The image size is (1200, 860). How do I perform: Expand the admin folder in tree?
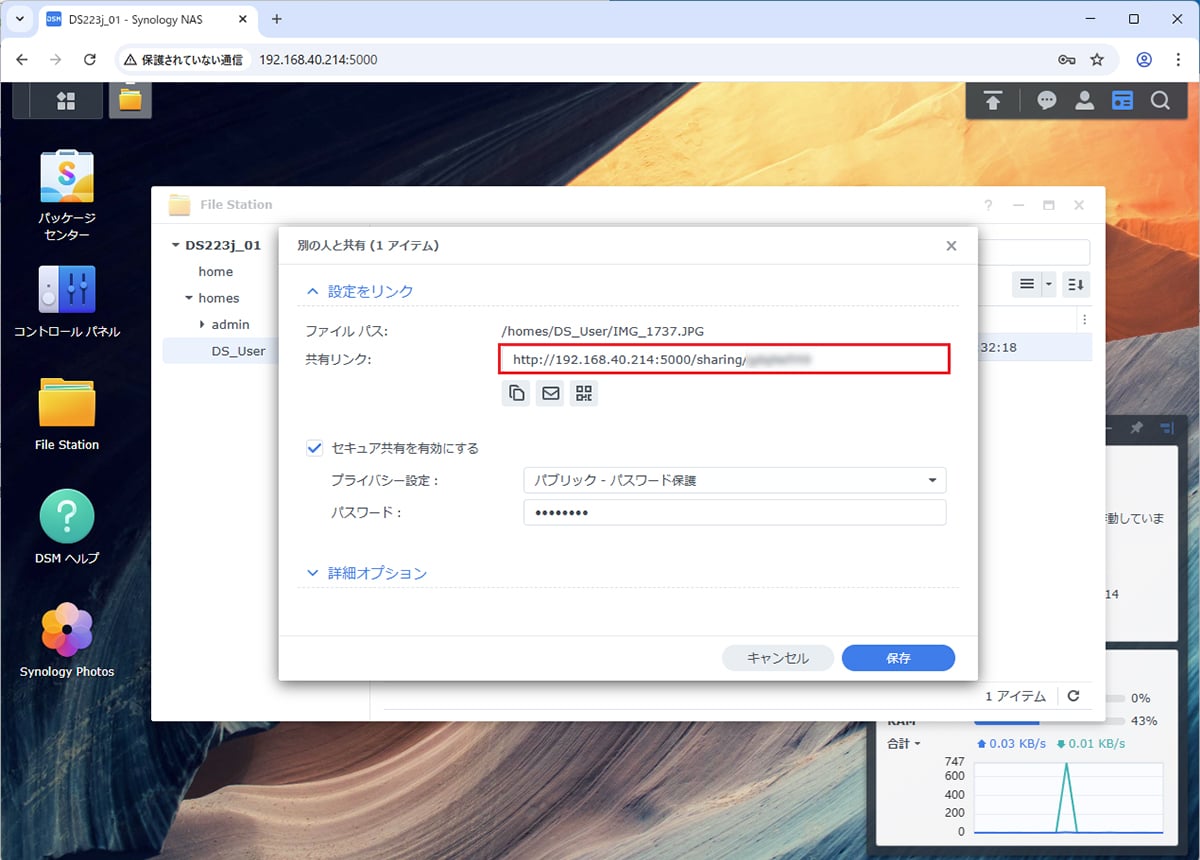(x=202, y=324)
